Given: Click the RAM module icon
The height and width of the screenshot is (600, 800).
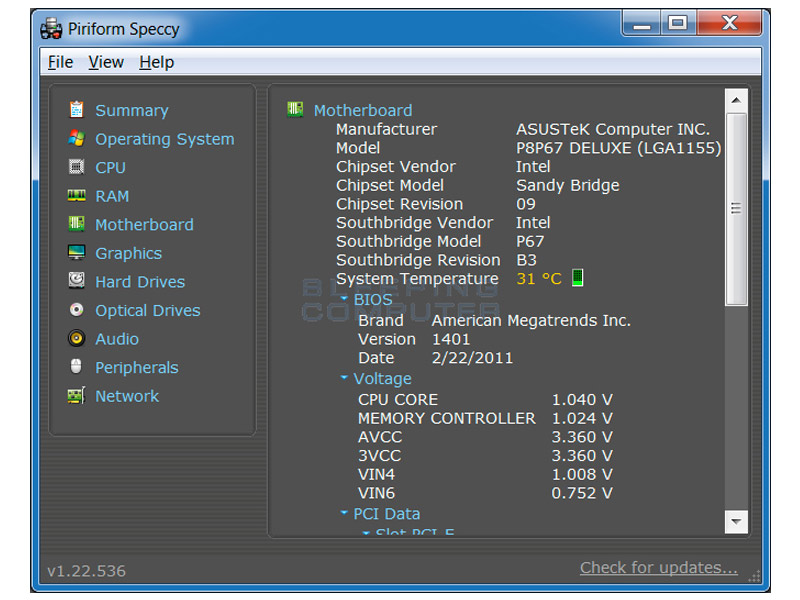Looking at the screenshot, I should click(x=77, y=195).
